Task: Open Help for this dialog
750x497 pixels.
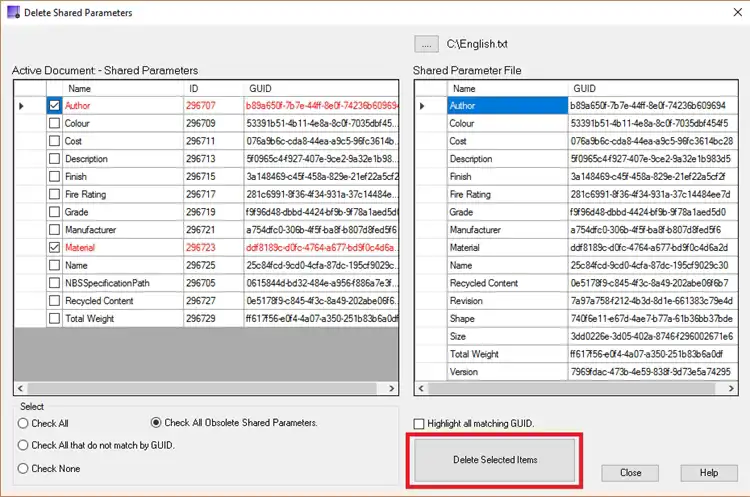Action: (708, 473)
